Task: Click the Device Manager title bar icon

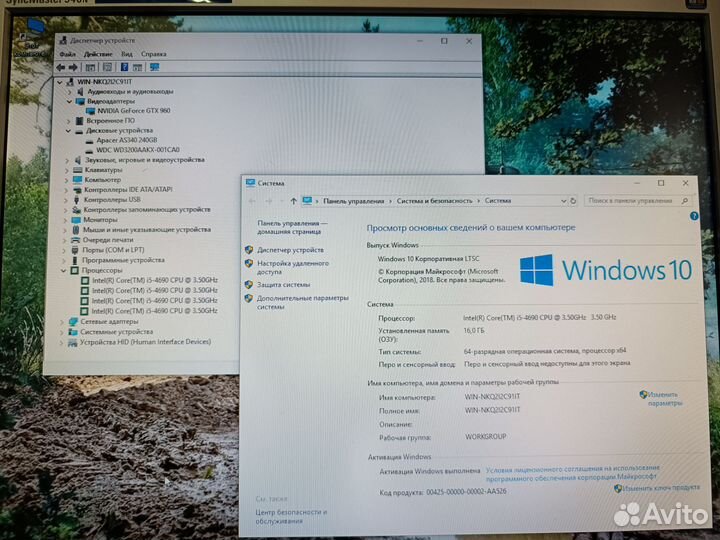Action: [63, 40]
